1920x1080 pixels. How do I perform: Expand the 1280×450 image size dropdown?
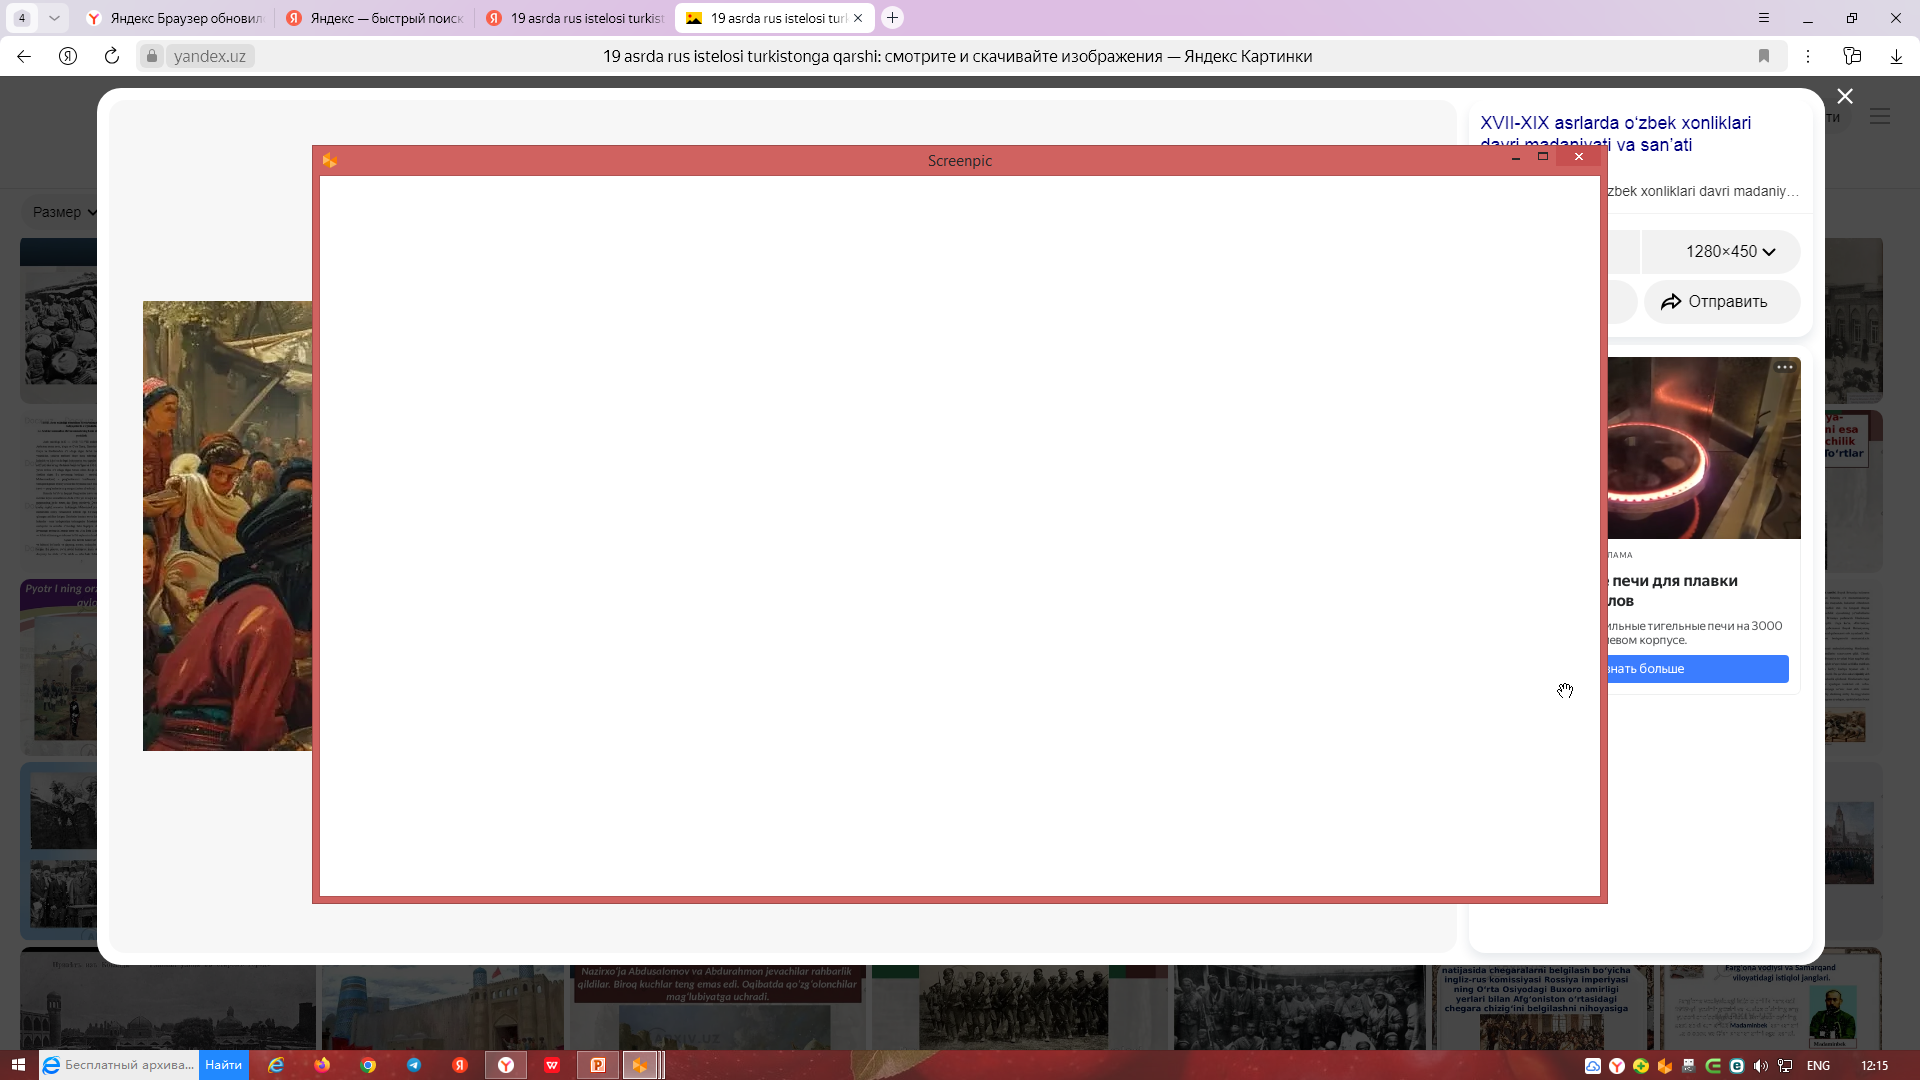coord(1730,252)
